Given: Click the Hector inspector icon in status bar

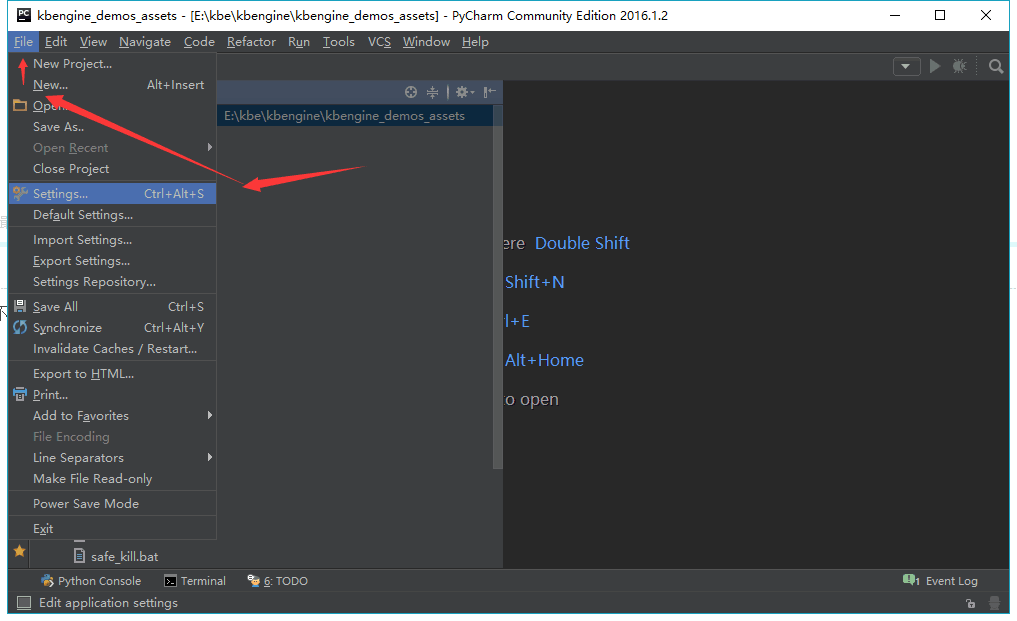Looking at the screenshot, I should pyautogui.click(x=994, y=603).
